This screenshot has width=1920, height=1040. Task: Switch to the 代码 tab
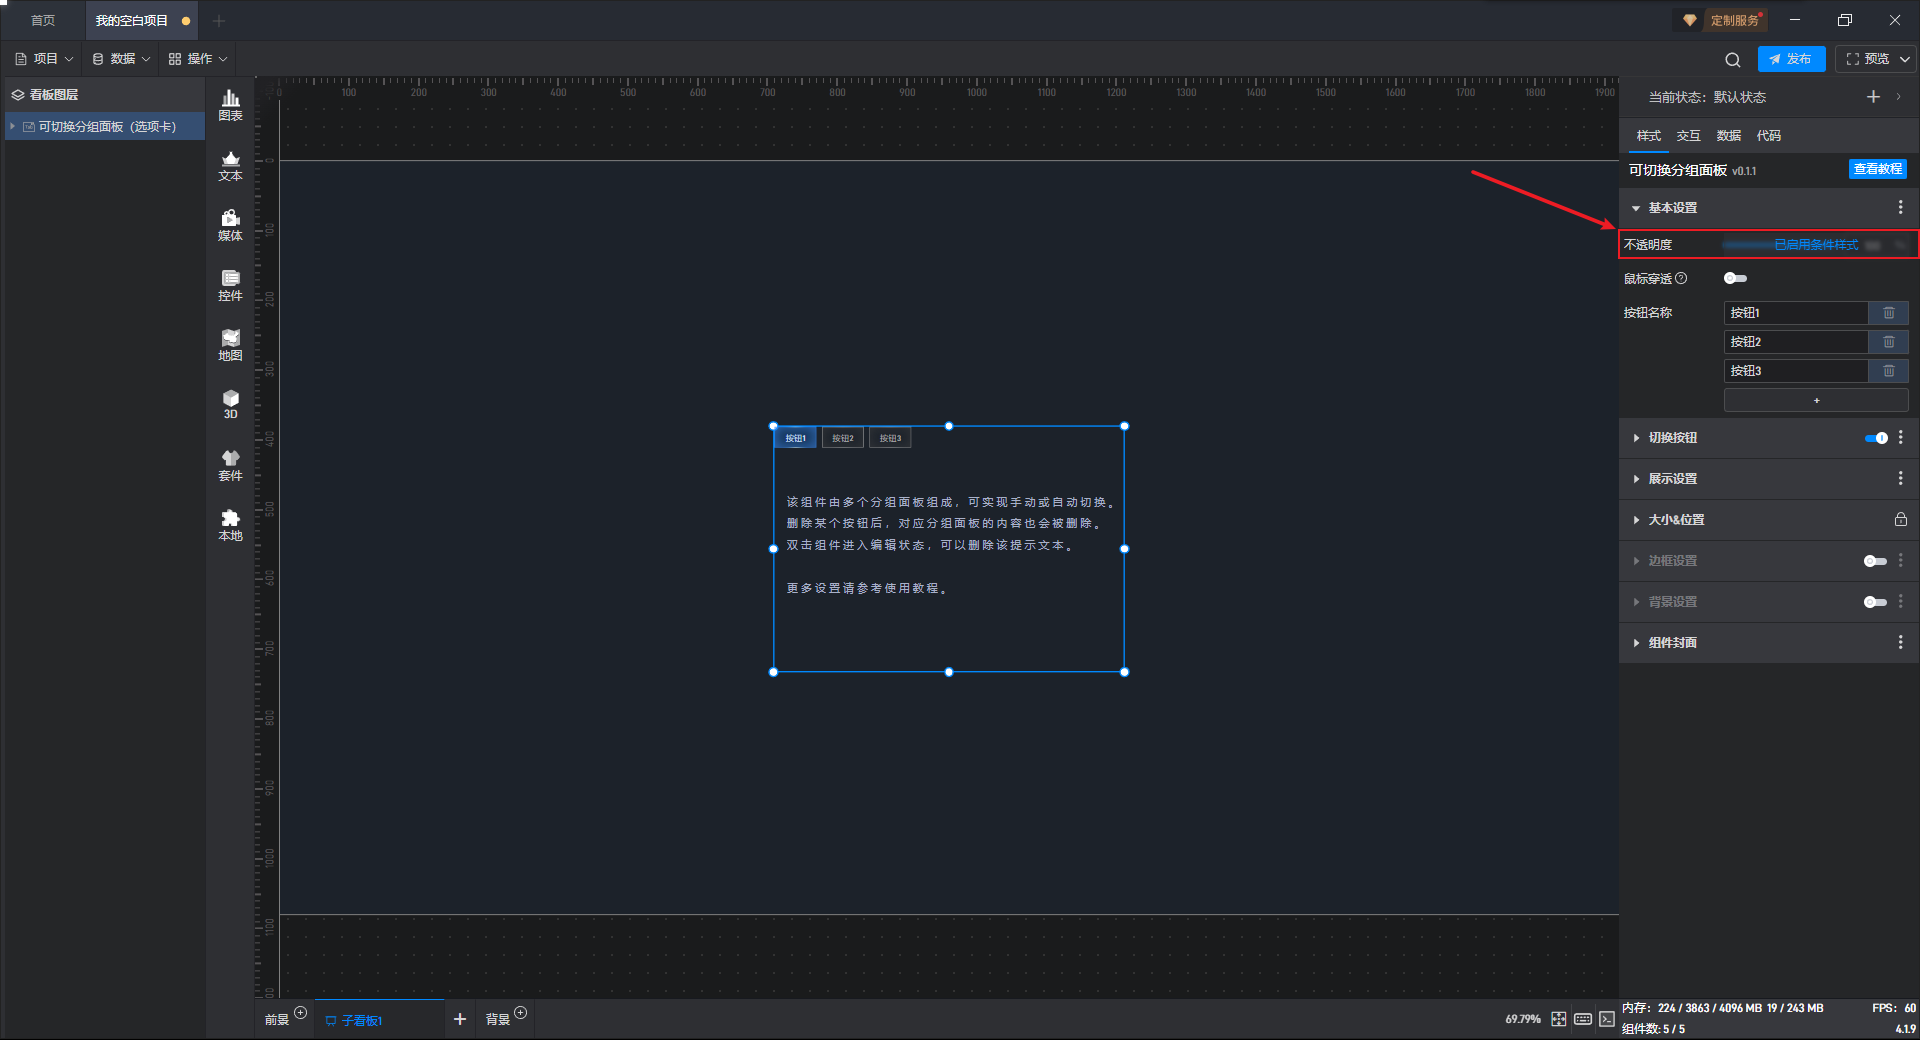[x=1768, y=136]
